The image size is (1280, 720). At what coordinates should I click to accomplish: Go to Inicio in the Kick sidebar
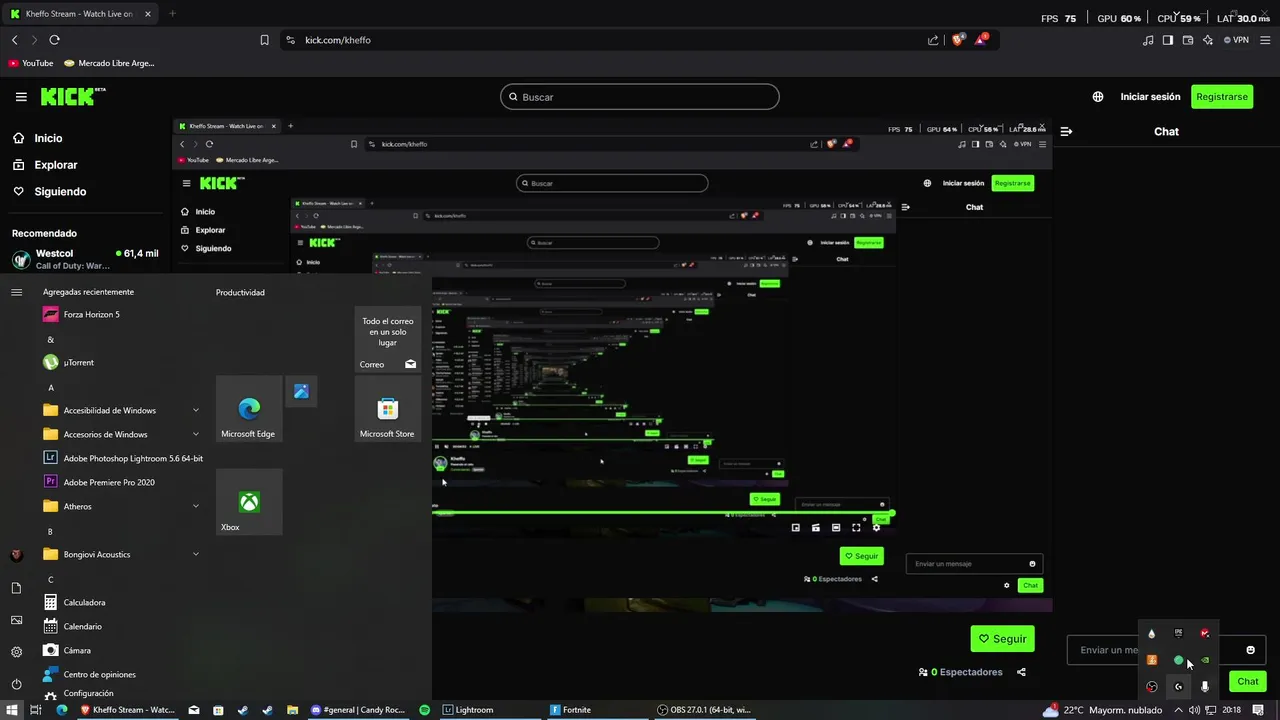pyautogui.click(x=37, y=138)
